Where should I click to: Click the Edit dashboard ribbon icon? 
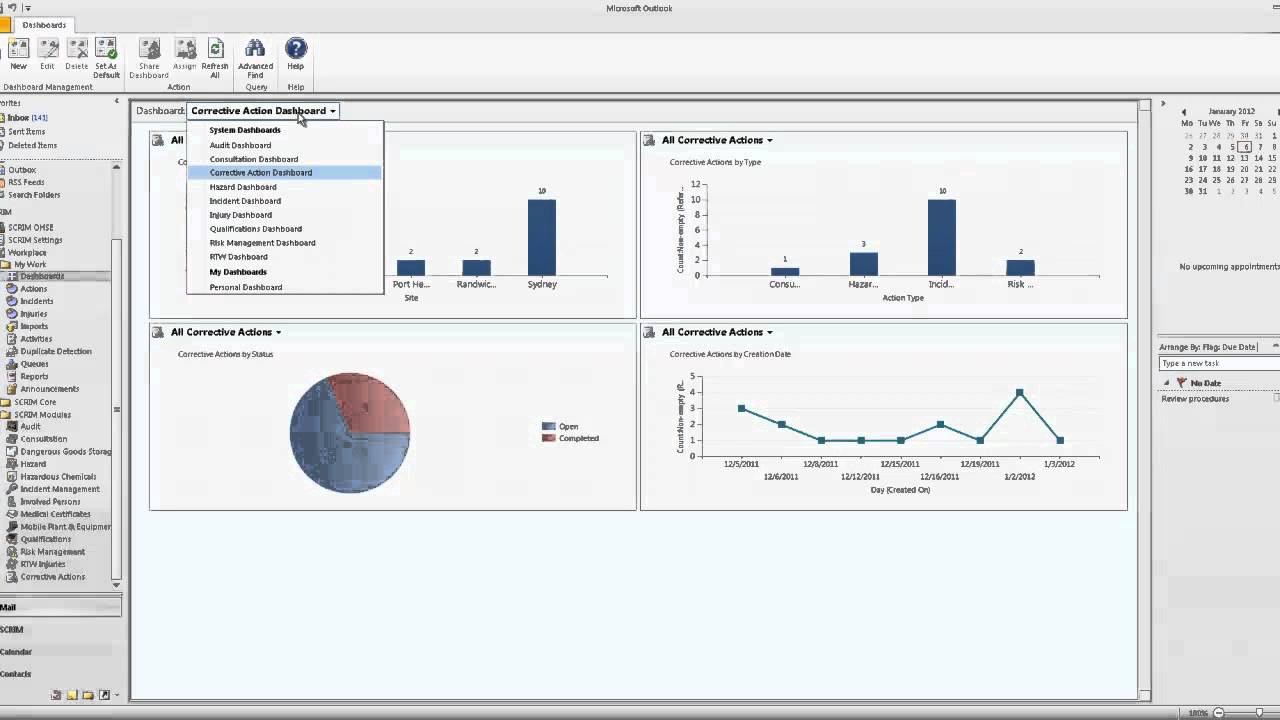47,49
